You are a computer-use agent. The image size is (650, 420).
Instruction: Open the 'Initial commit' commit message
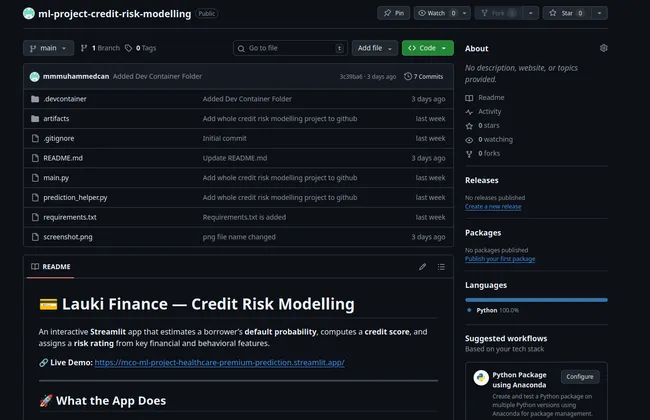(224, 138)
